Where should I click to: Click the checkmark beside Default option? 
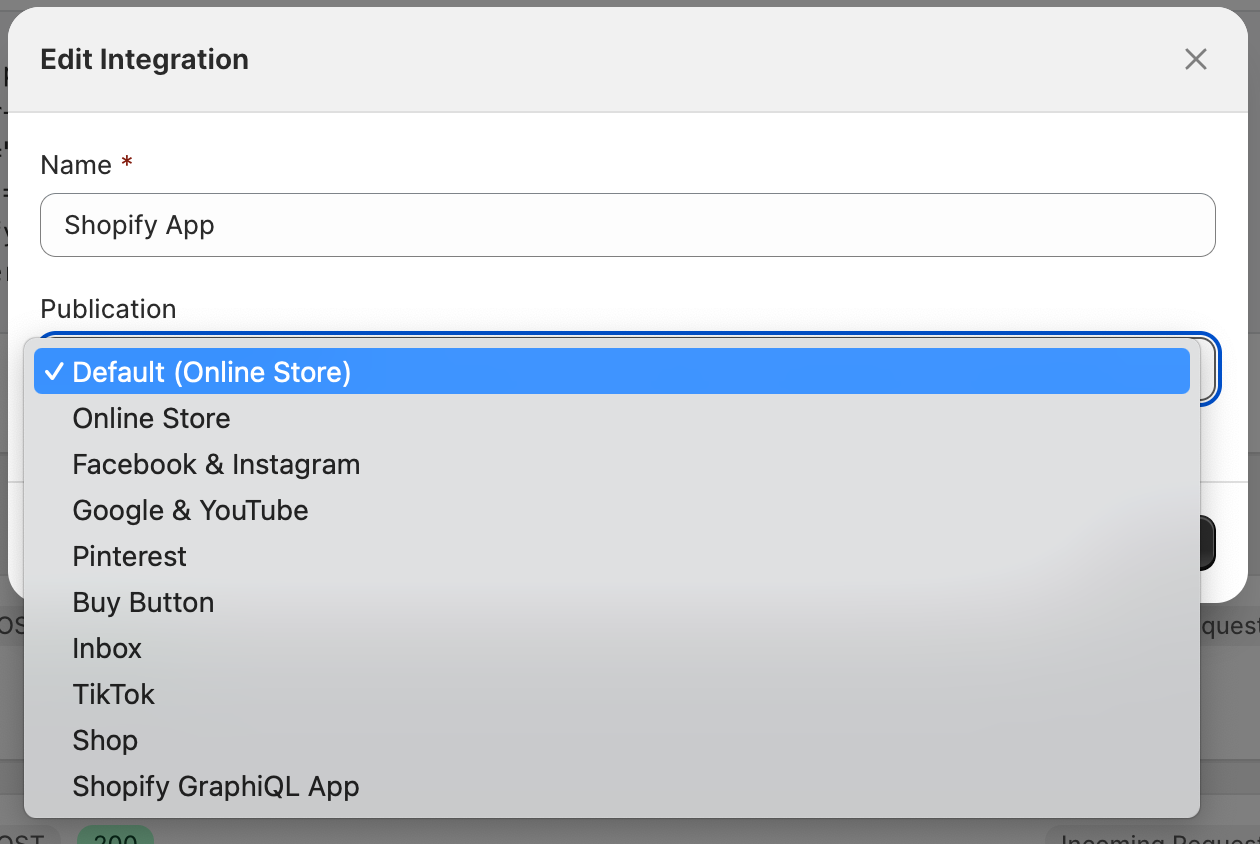point(54,372)
